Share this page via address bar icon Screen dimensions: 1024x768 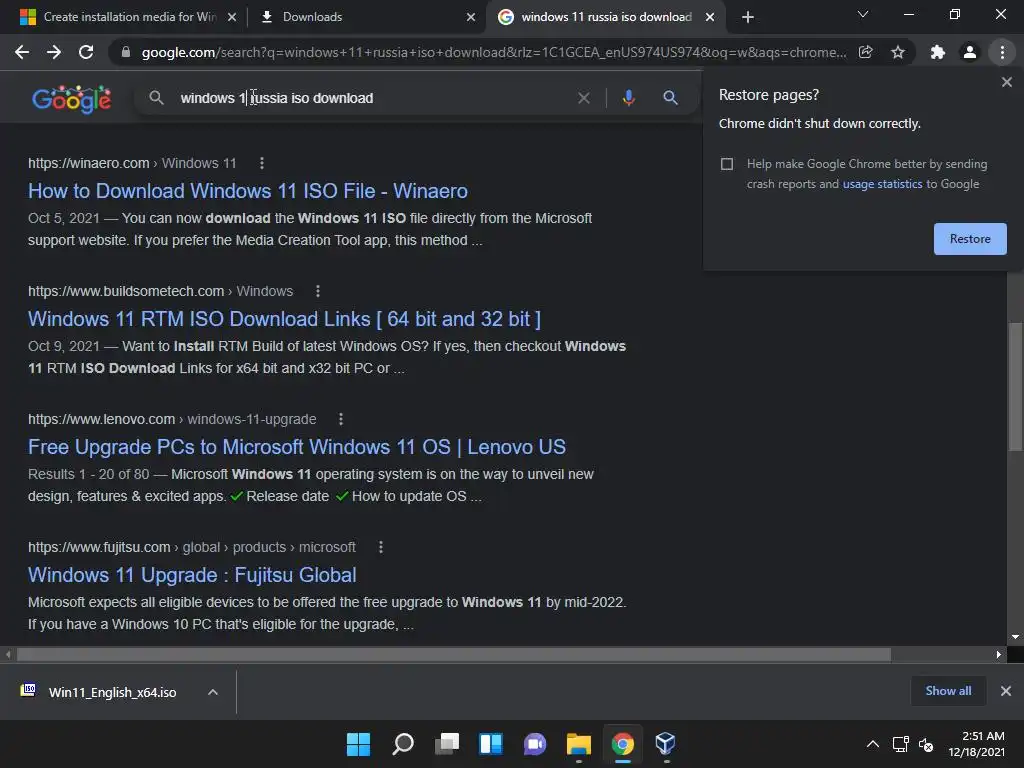[x=865, y=52]
